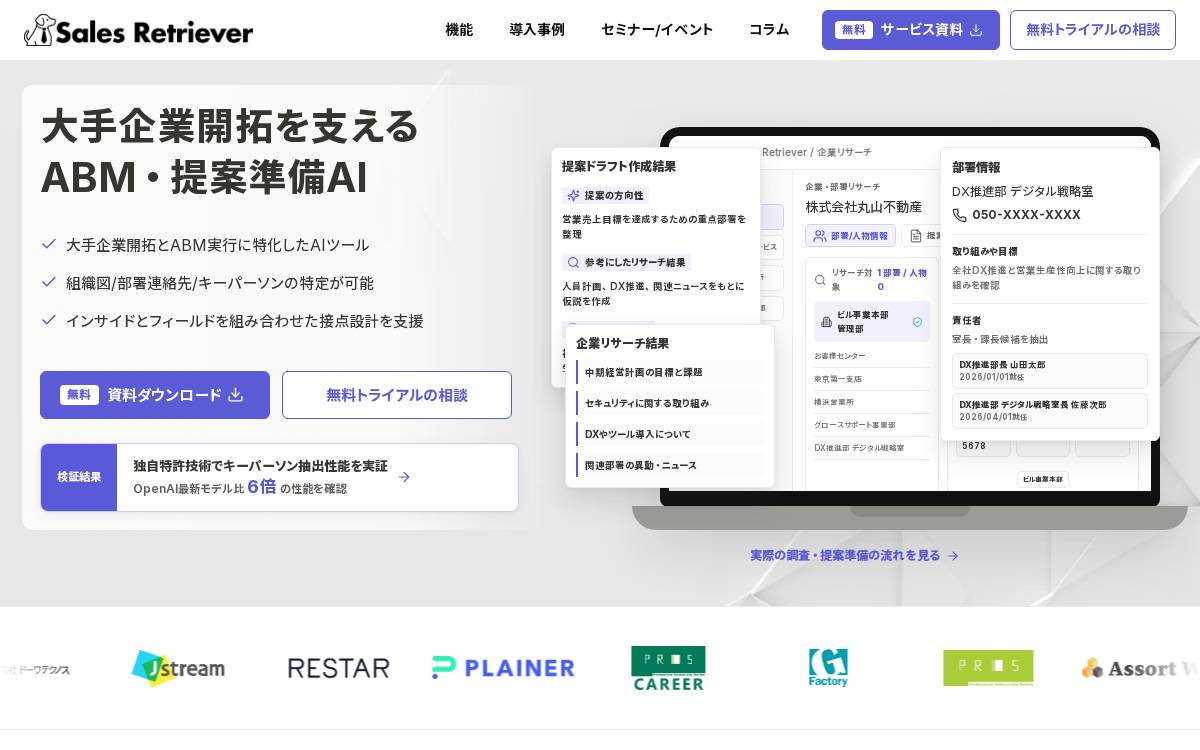Click the sparkle icon next to 提案の方向性

[573, 195]
